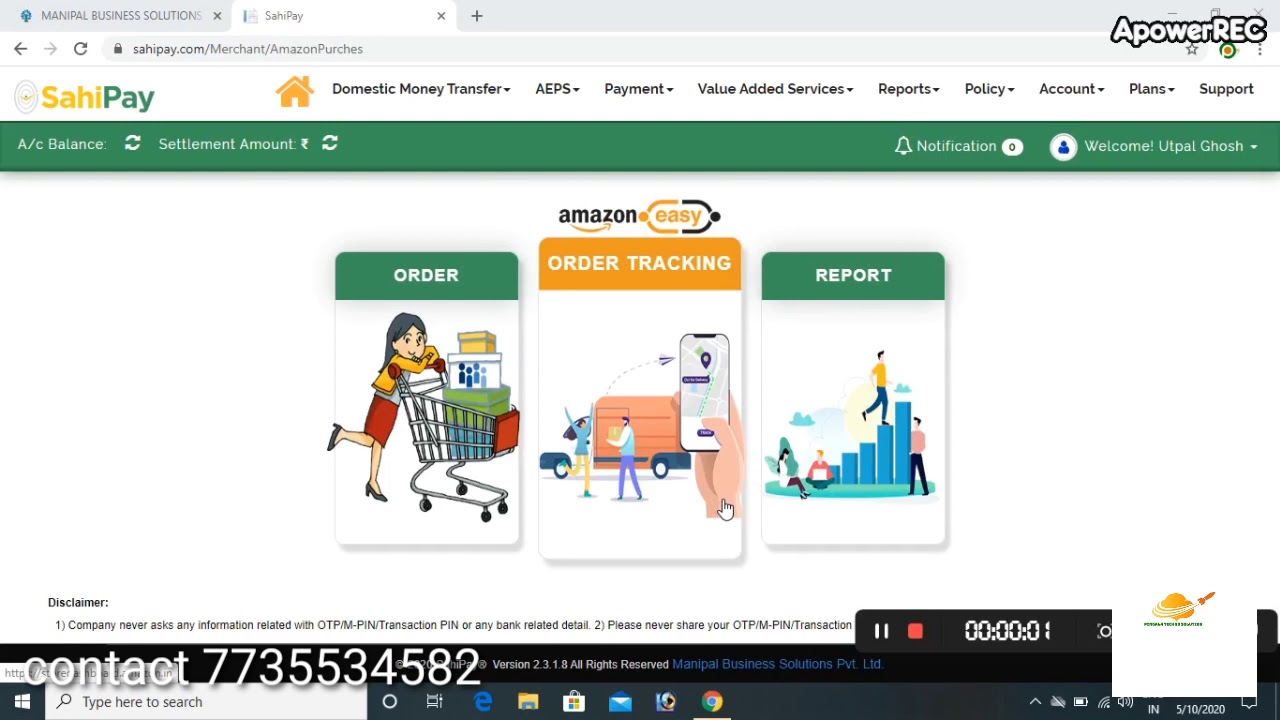
Task: Expand the Policy menu
Action: coord(989,89)
